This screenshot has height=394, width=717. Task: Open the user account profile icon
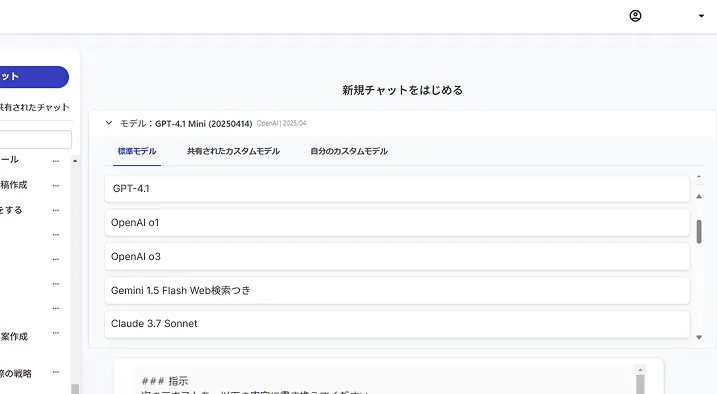click(x=635, y=16)
